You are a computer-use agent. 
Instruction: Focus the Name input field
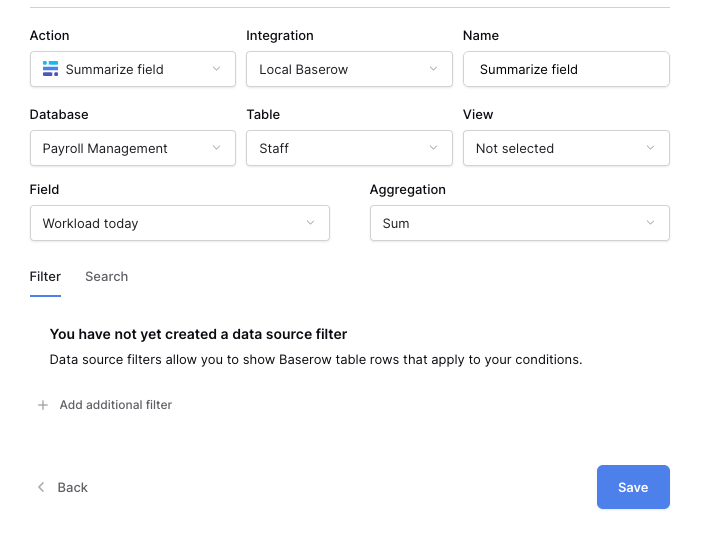click(x=566, y=69)
